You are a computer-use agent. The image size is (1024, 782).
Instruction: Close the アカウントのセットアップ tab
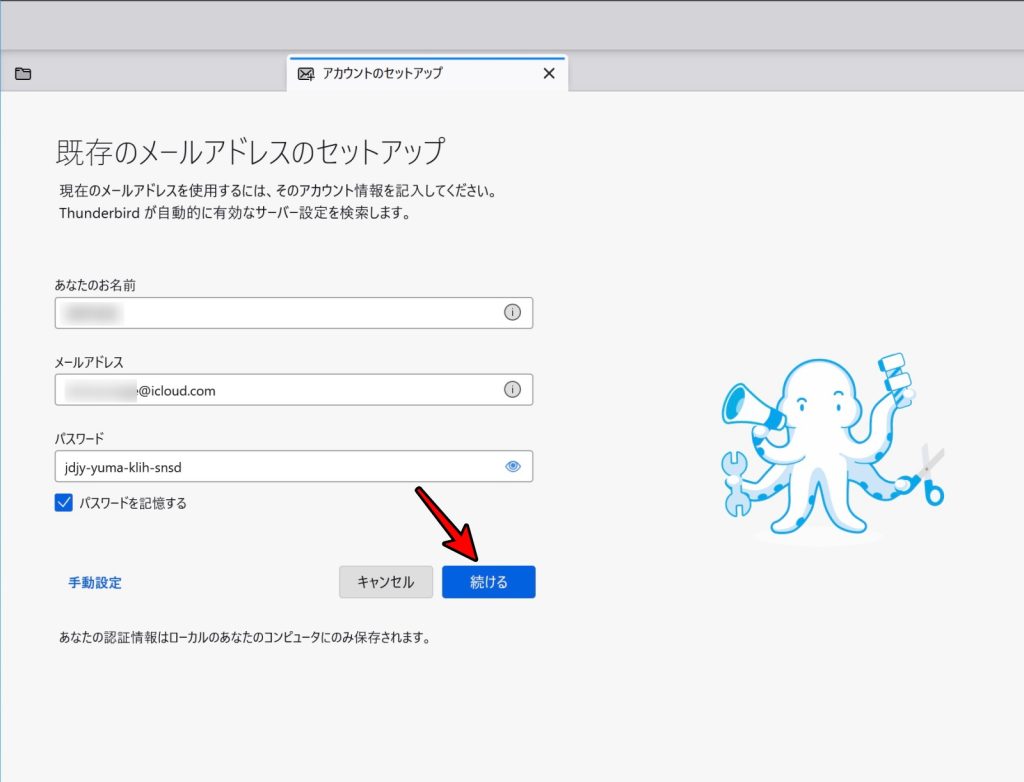click(x=549, y=73)
